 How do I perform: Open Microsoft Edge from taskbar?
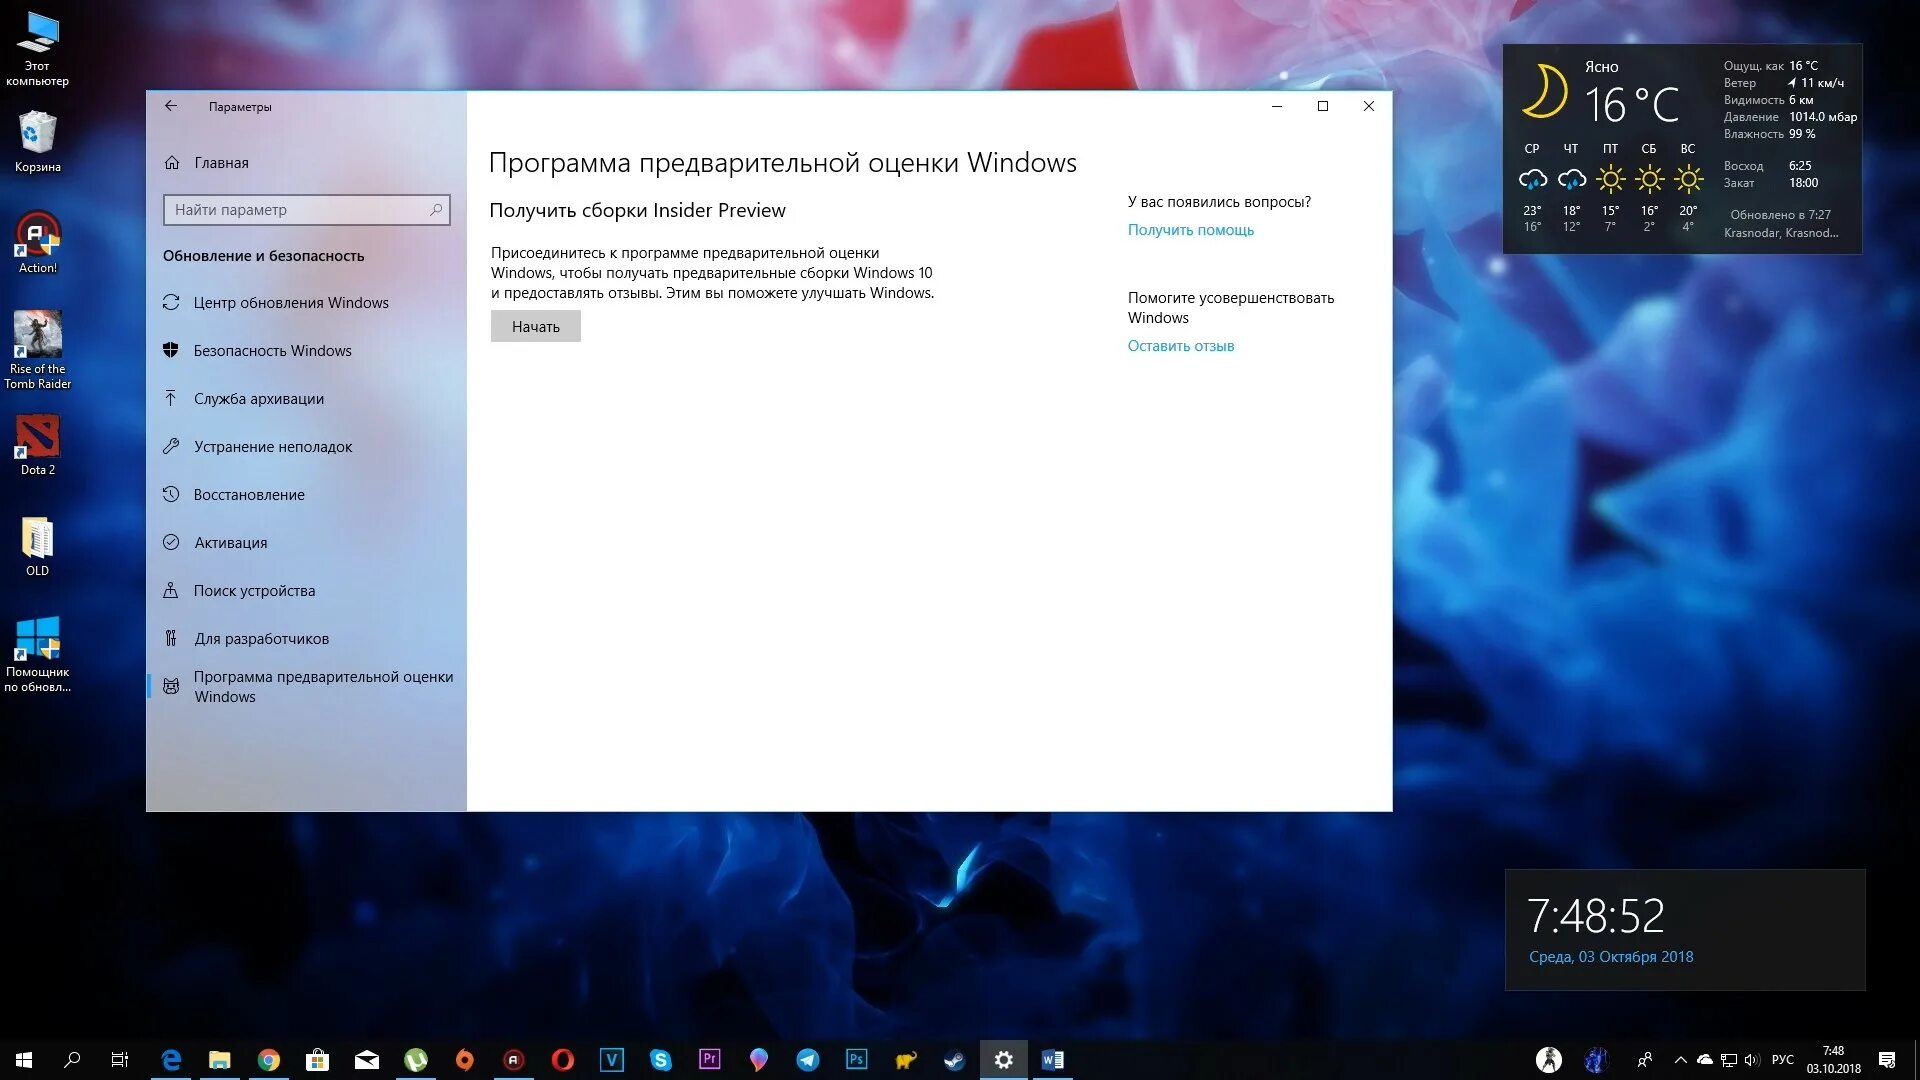tap(171, 1060)
